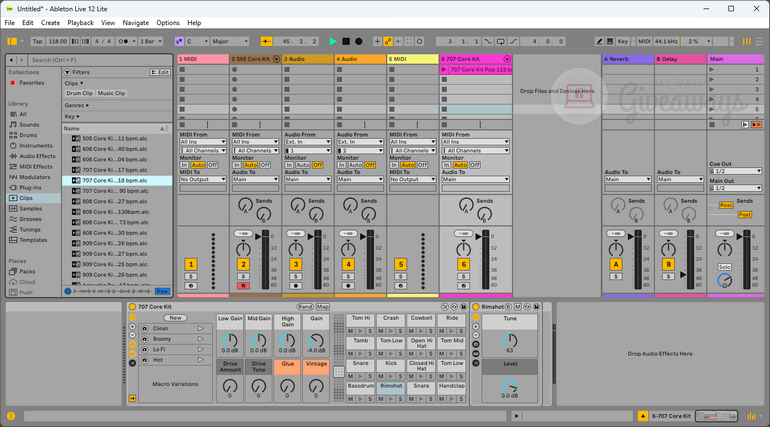The width and height of the screenshot is (770, 427).
Task: Select the Kick drum pad
Action: click(x=391, y=364)
